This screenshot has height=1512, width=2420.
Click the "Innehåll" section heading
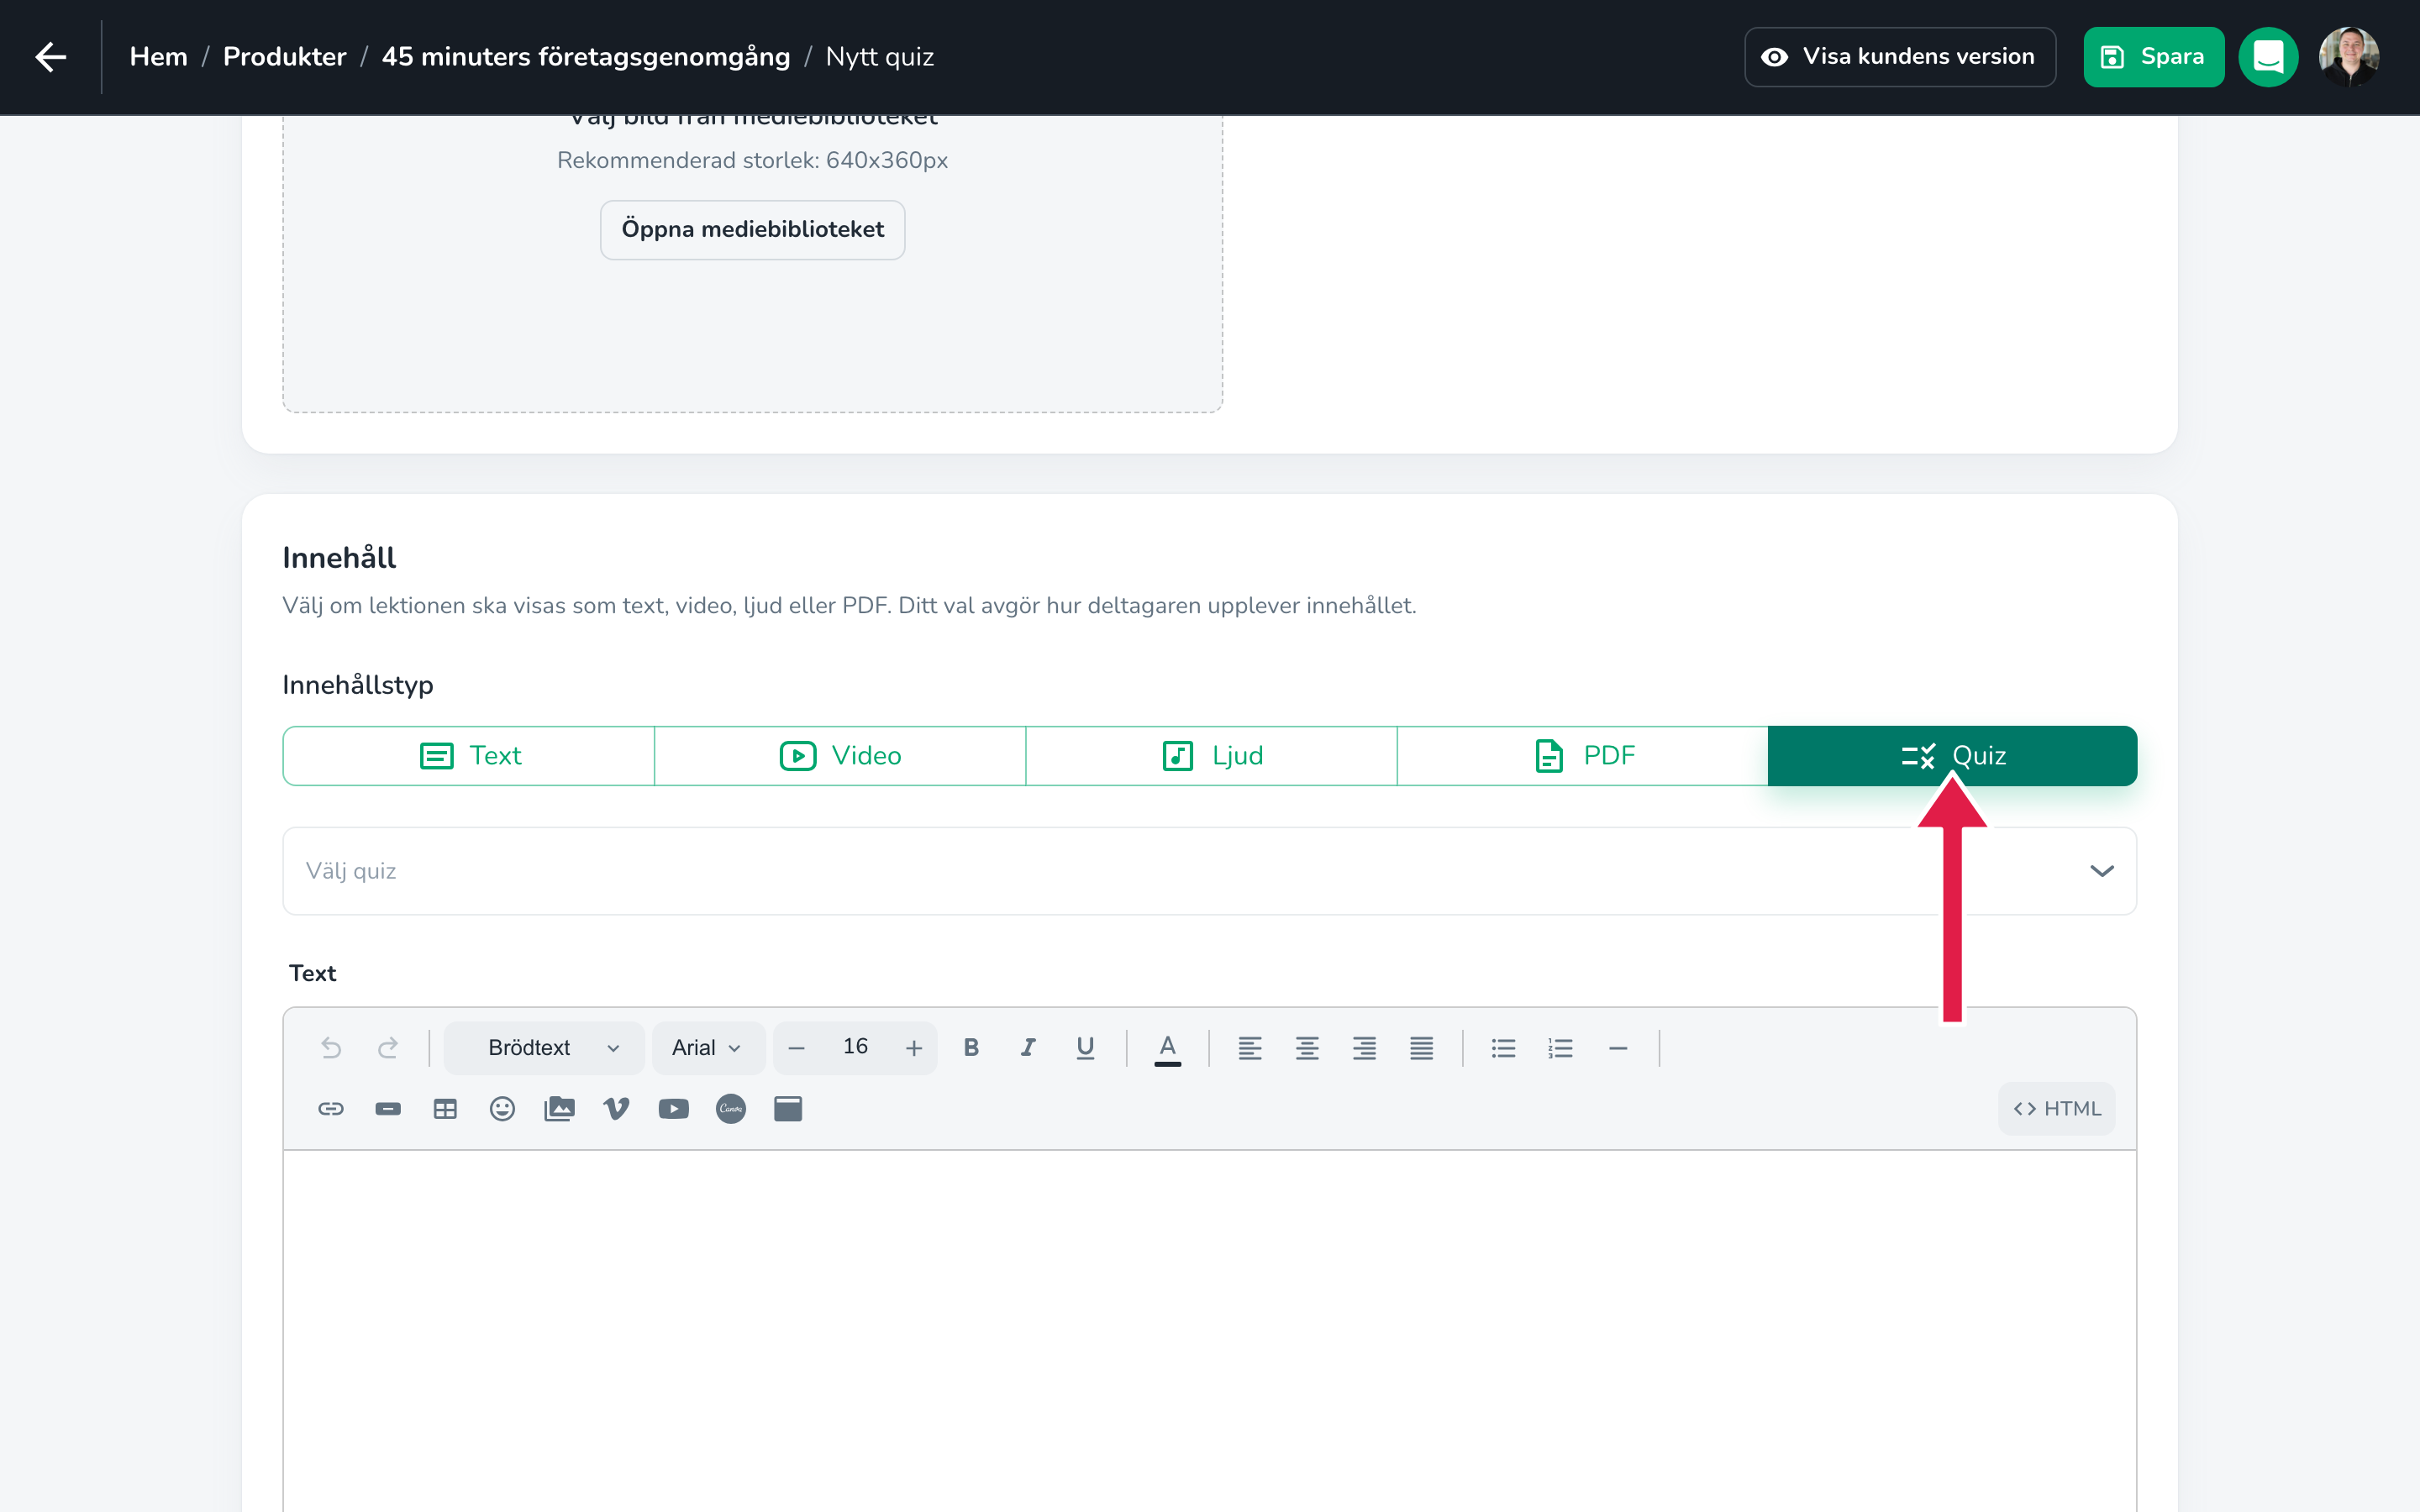339,558
